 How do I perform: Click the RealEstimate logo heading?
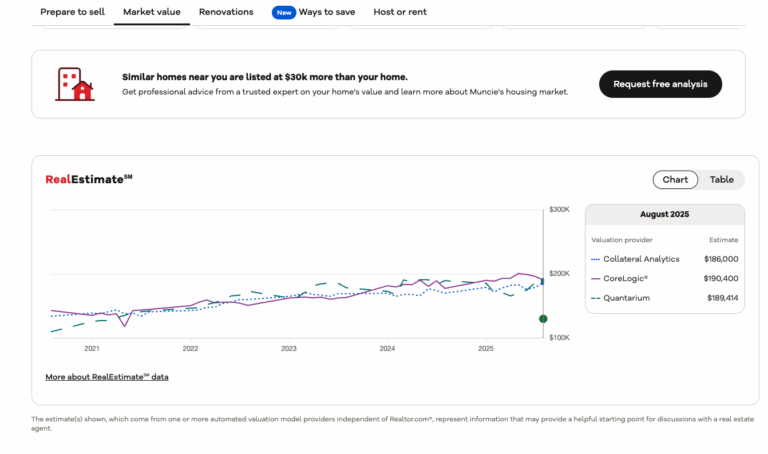89,179
